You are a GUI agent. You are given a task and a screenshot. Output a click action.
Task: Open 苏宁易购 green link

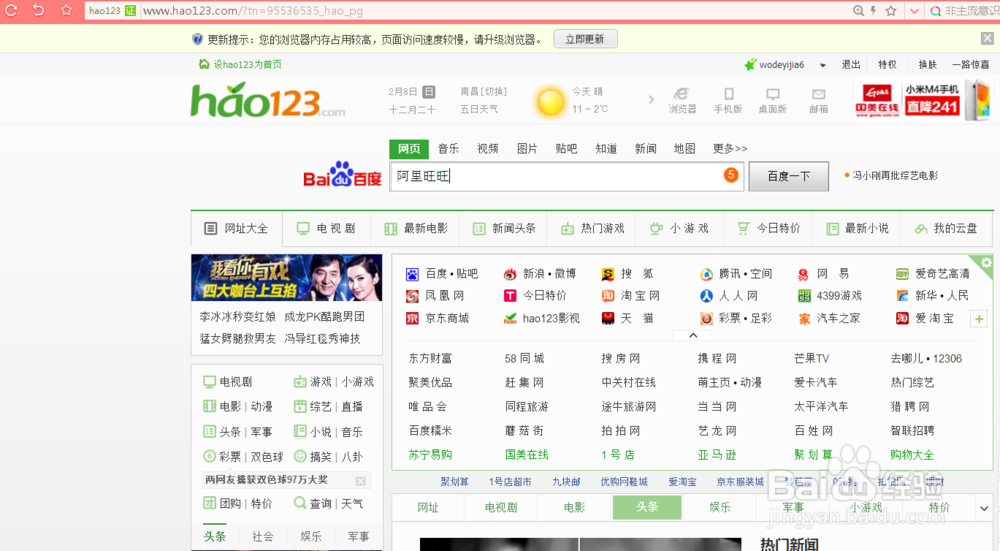coord(430,455)
